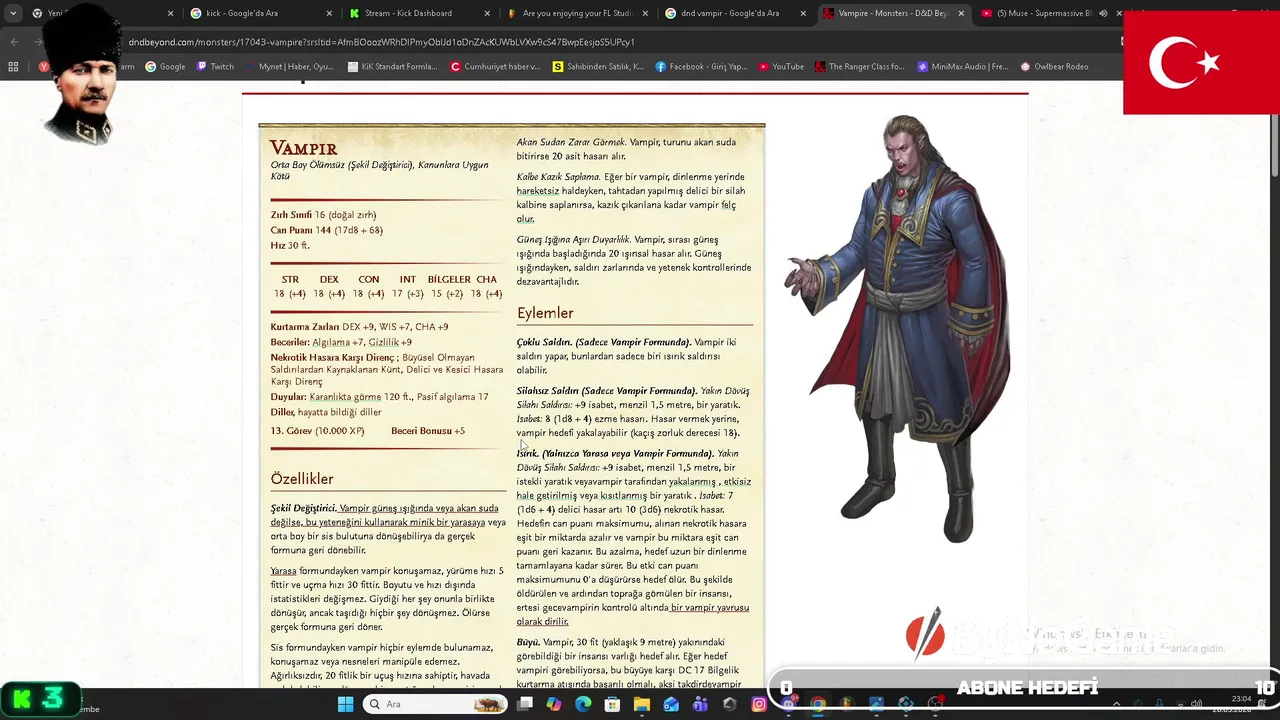Image resolution: width=1280 pixels, height=720 pixels.
Task: Open the kısıtlanmış condition link
Action: pos(622,495)
